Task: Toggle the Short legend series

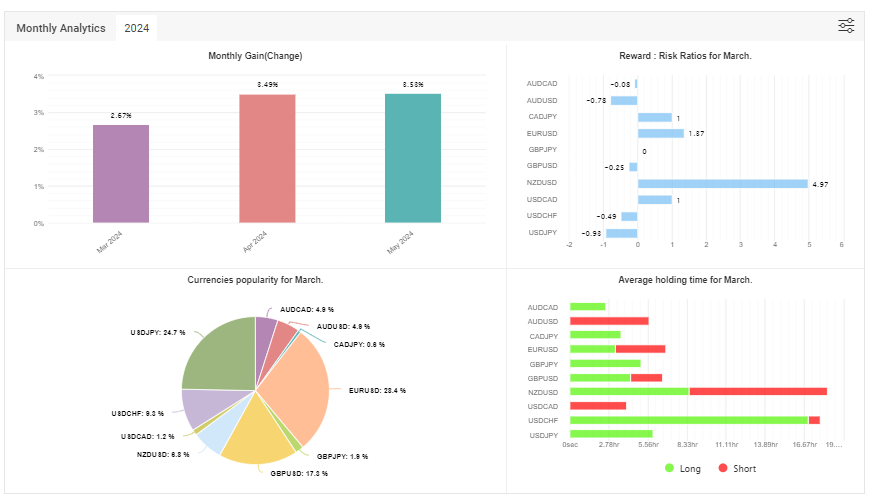Action: click(737, 469)
